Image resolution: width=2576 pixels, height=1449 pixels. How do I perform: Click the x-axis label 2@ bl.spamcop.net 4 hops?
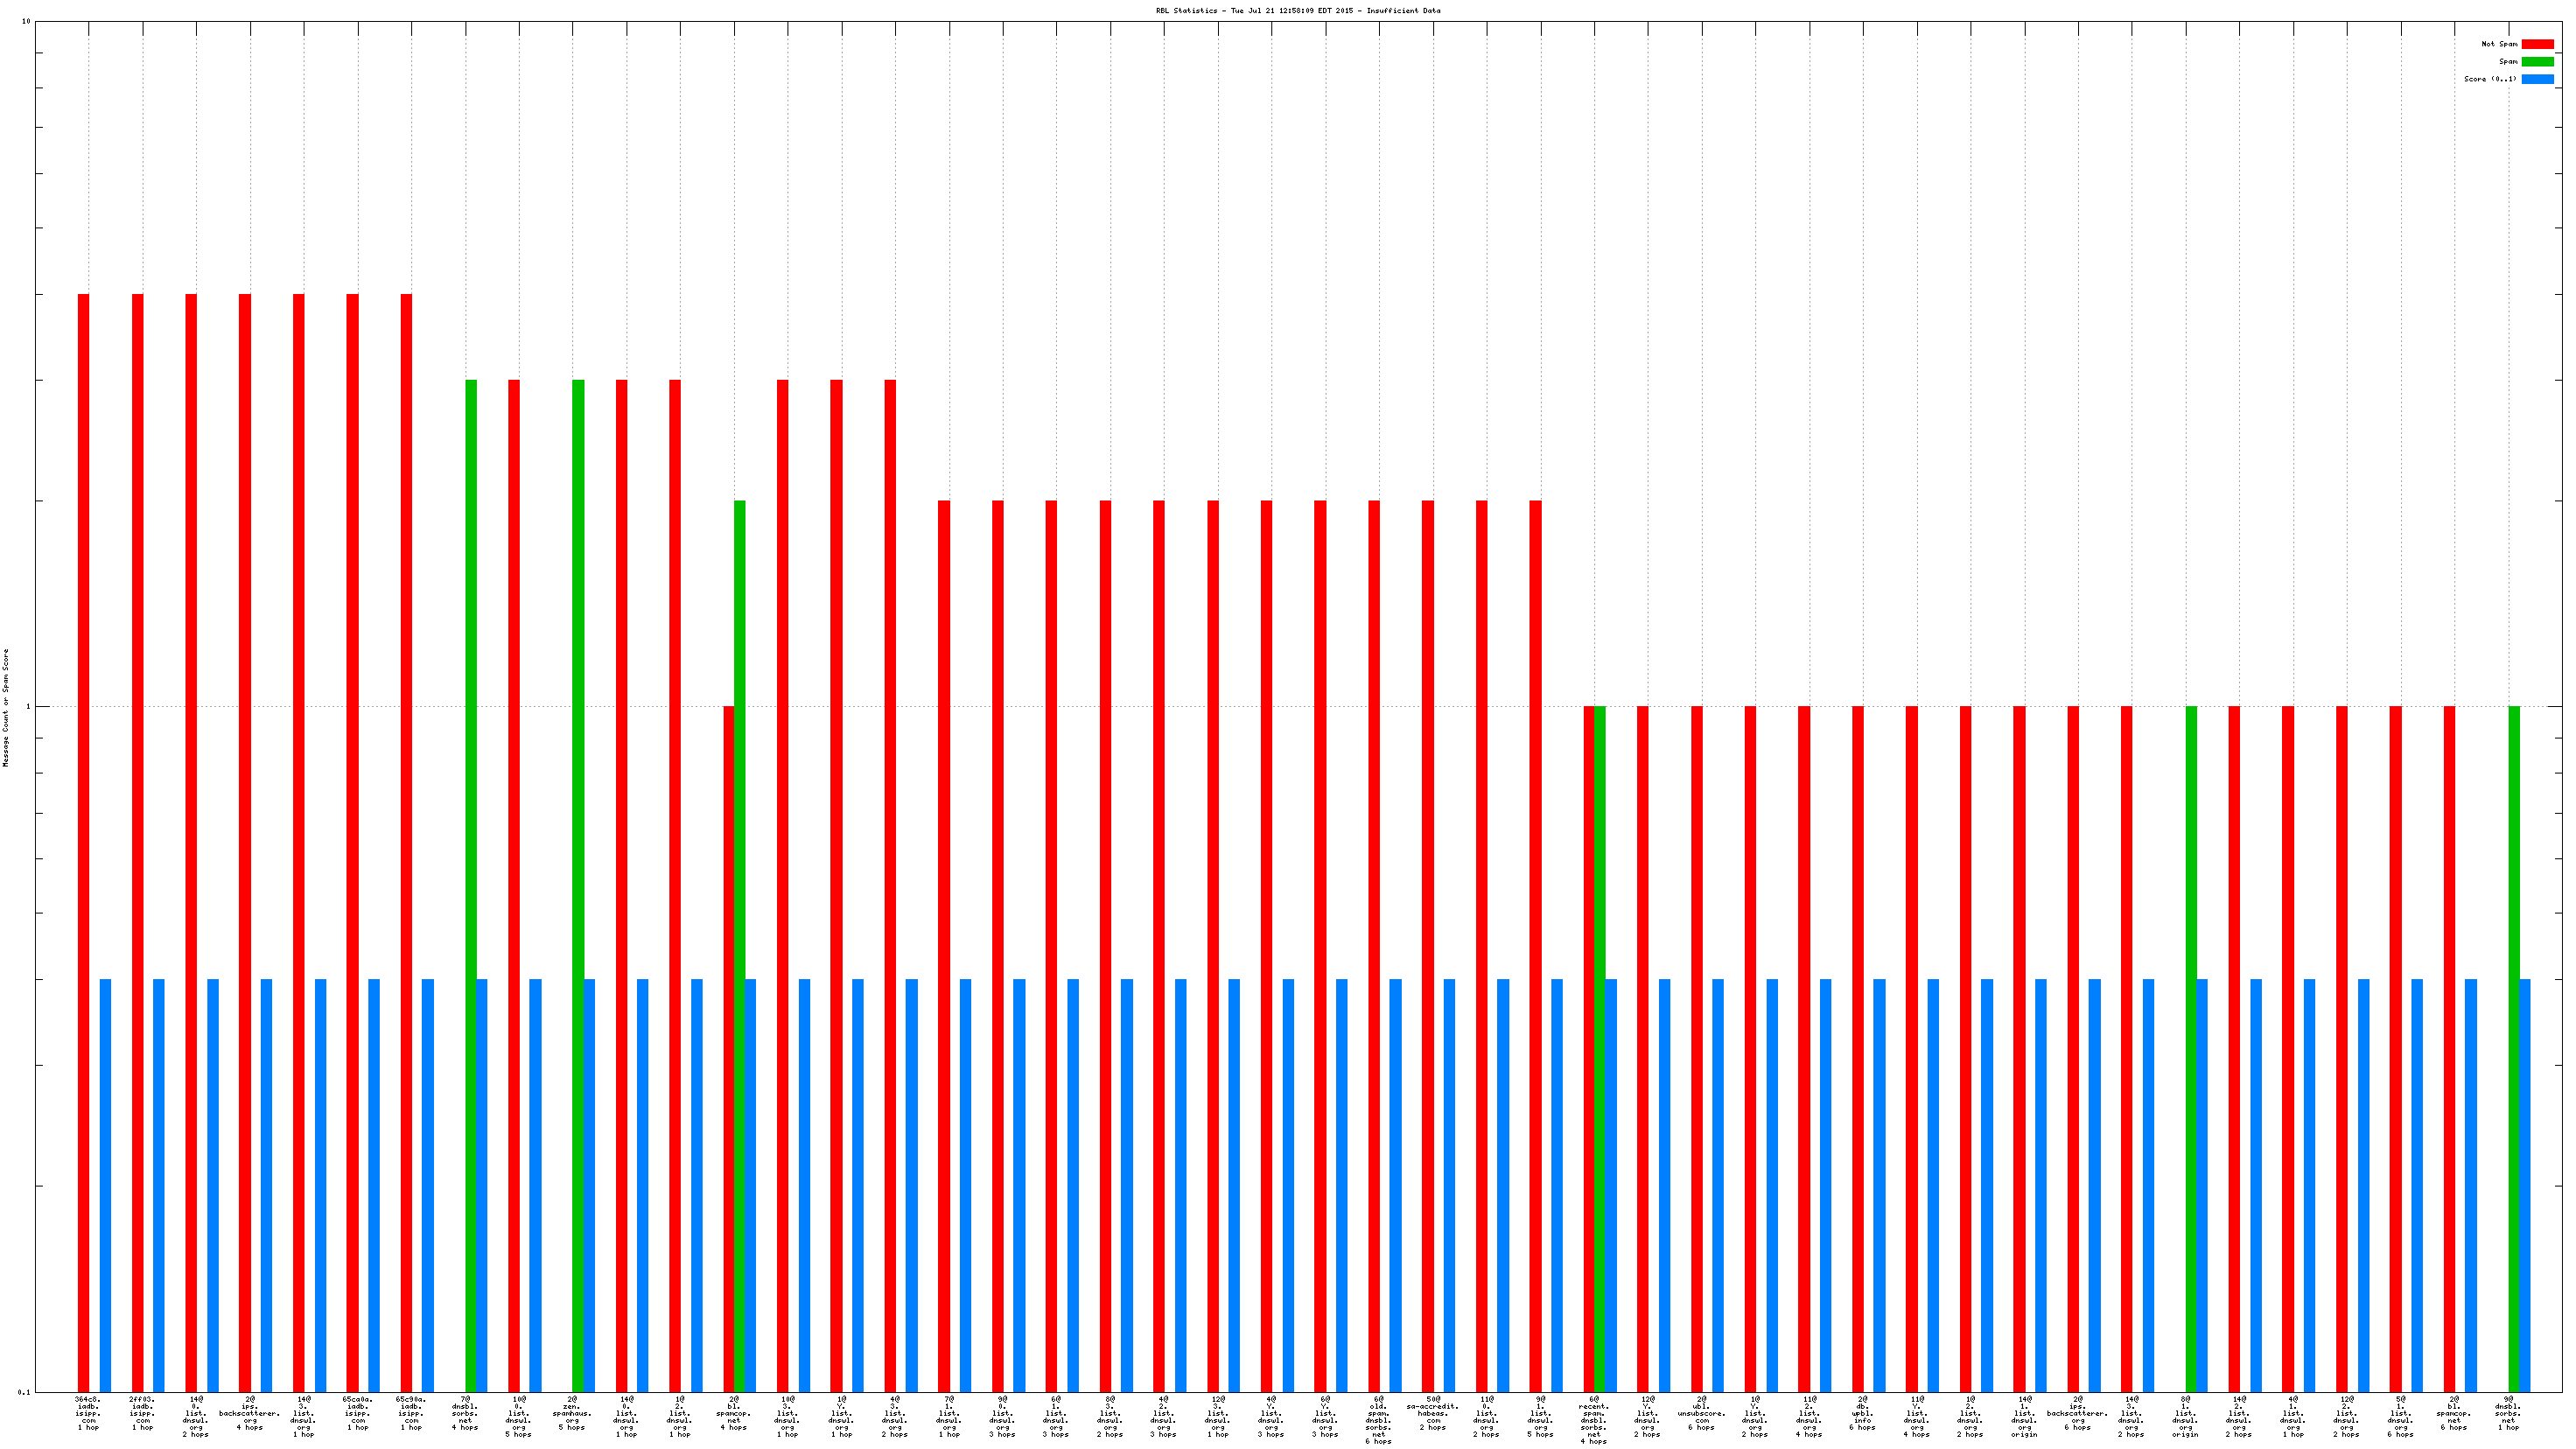(734, 1412)
